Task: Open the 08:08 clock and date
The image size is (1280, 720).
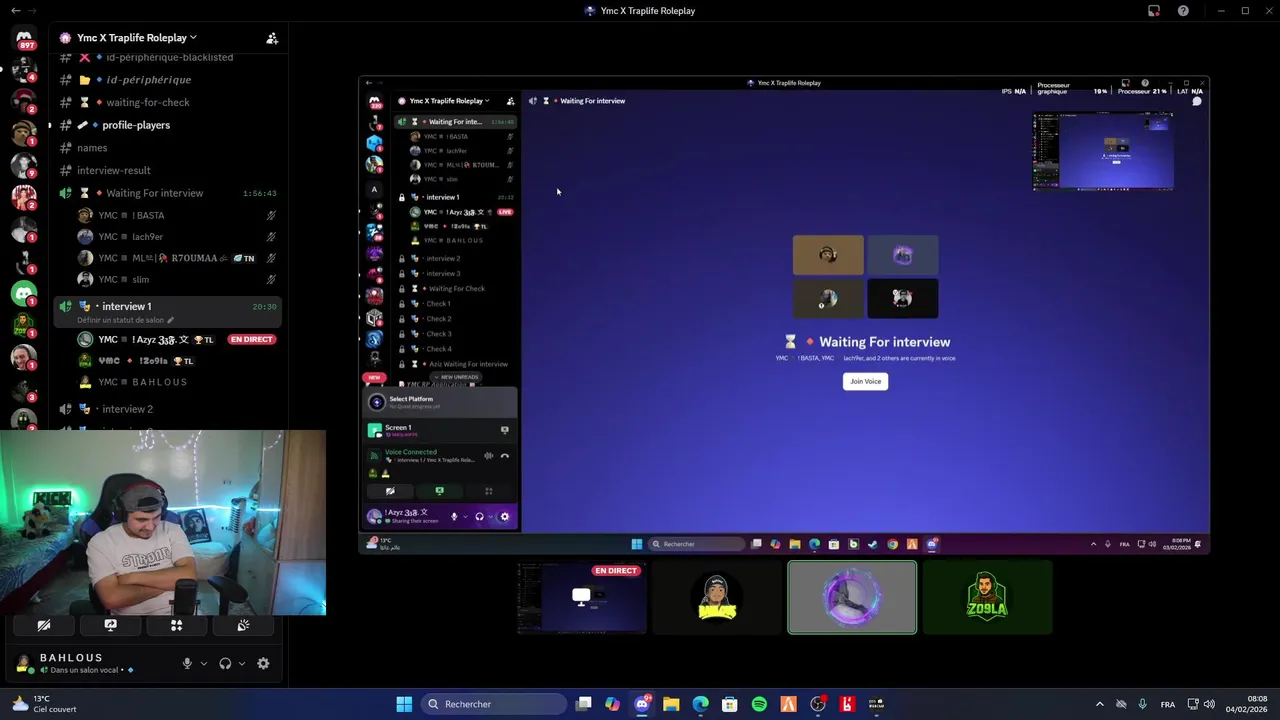Action: pos(1246,704)
